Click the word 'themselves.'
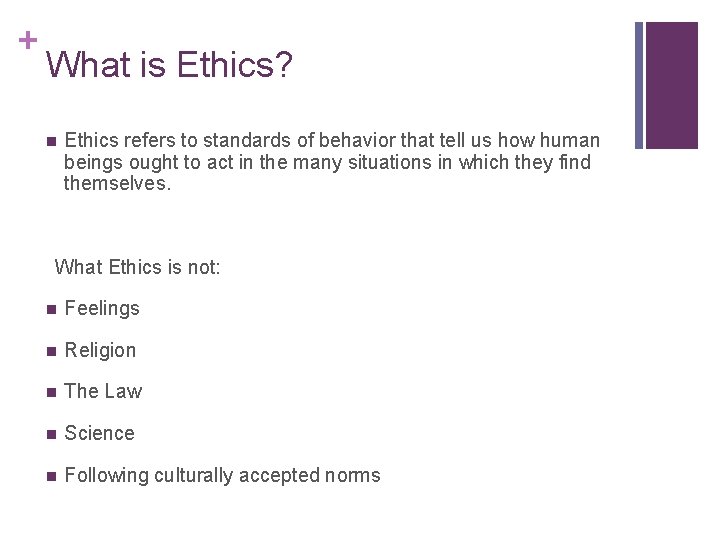This screenshot has height=540, width=720. click(x=118, y=183)
